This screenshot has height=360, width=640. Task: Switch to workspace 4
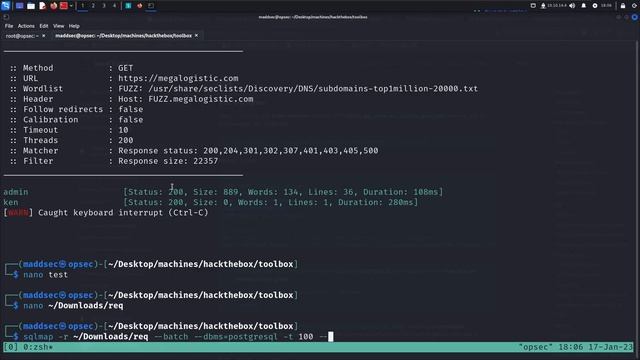(x=114, y=6)
